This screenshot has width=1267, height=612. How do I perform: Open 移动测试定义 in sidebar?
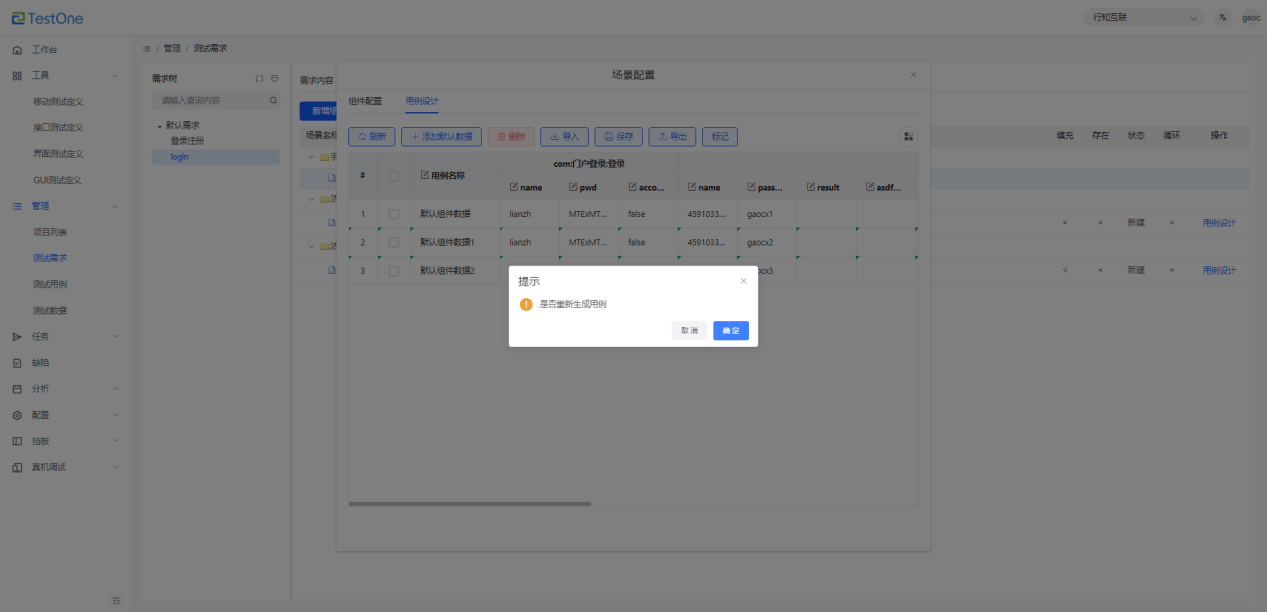(58, 101)
